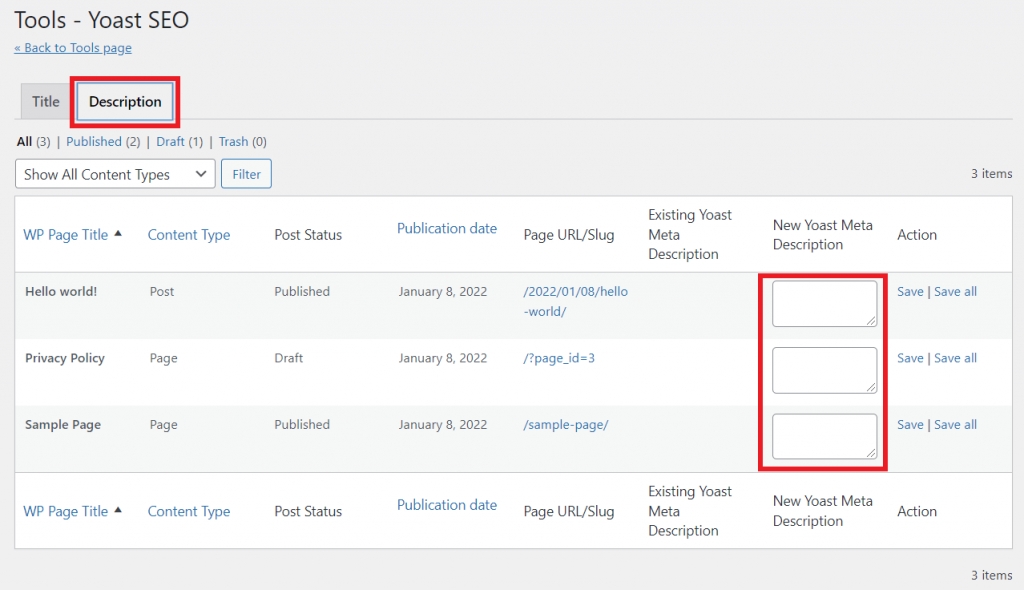The height and width of the screenshot is (590, 1024).
Task: Filter by Published posts
Action: pyautogui.click(x=93, y=142)
